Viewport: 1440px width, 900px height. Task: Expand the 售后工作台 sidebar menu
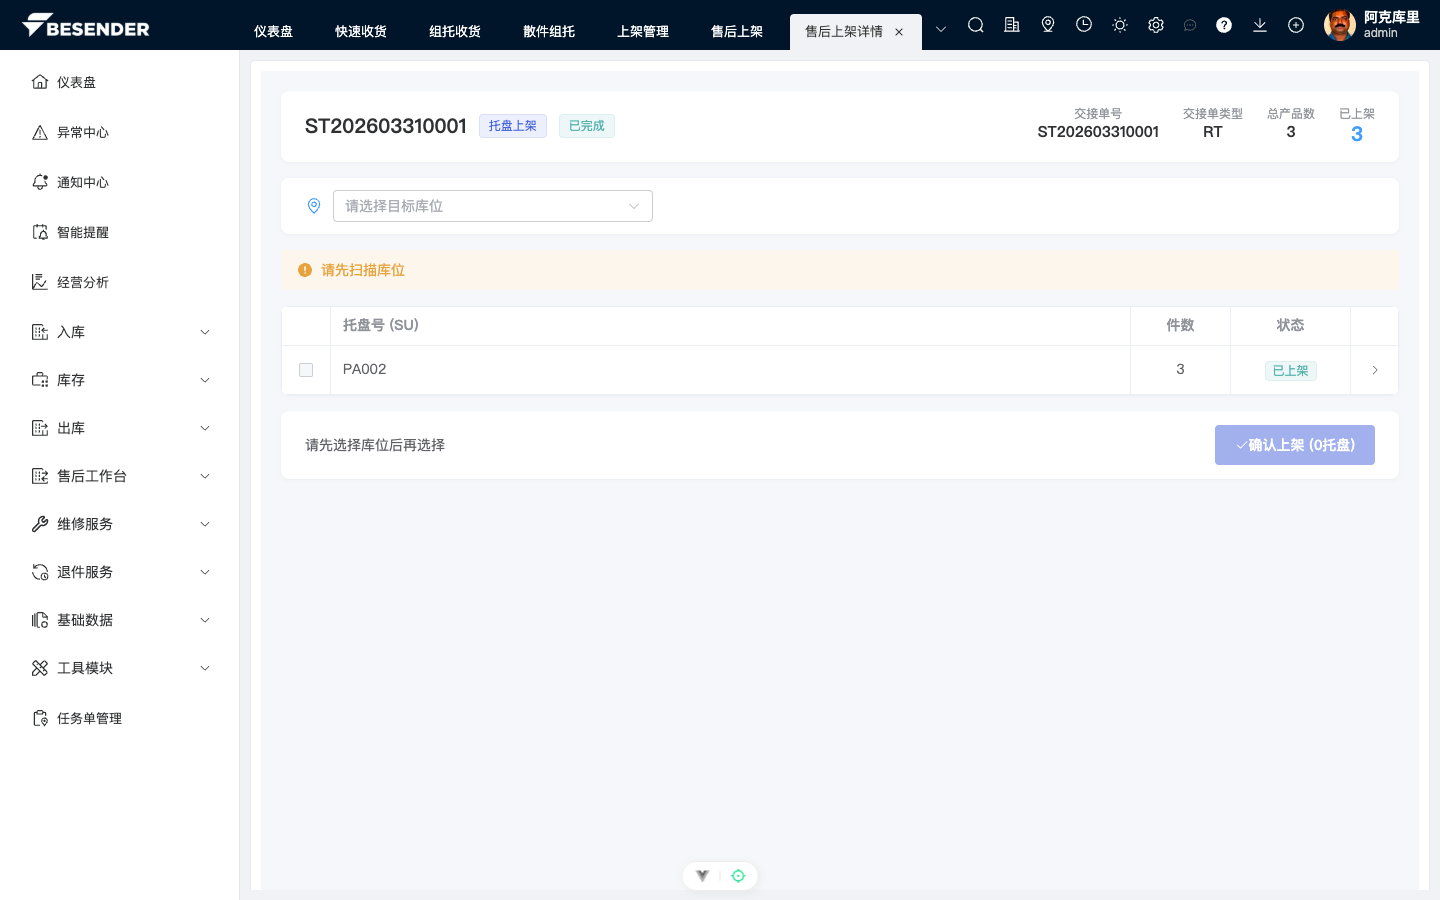pos(120,476)
